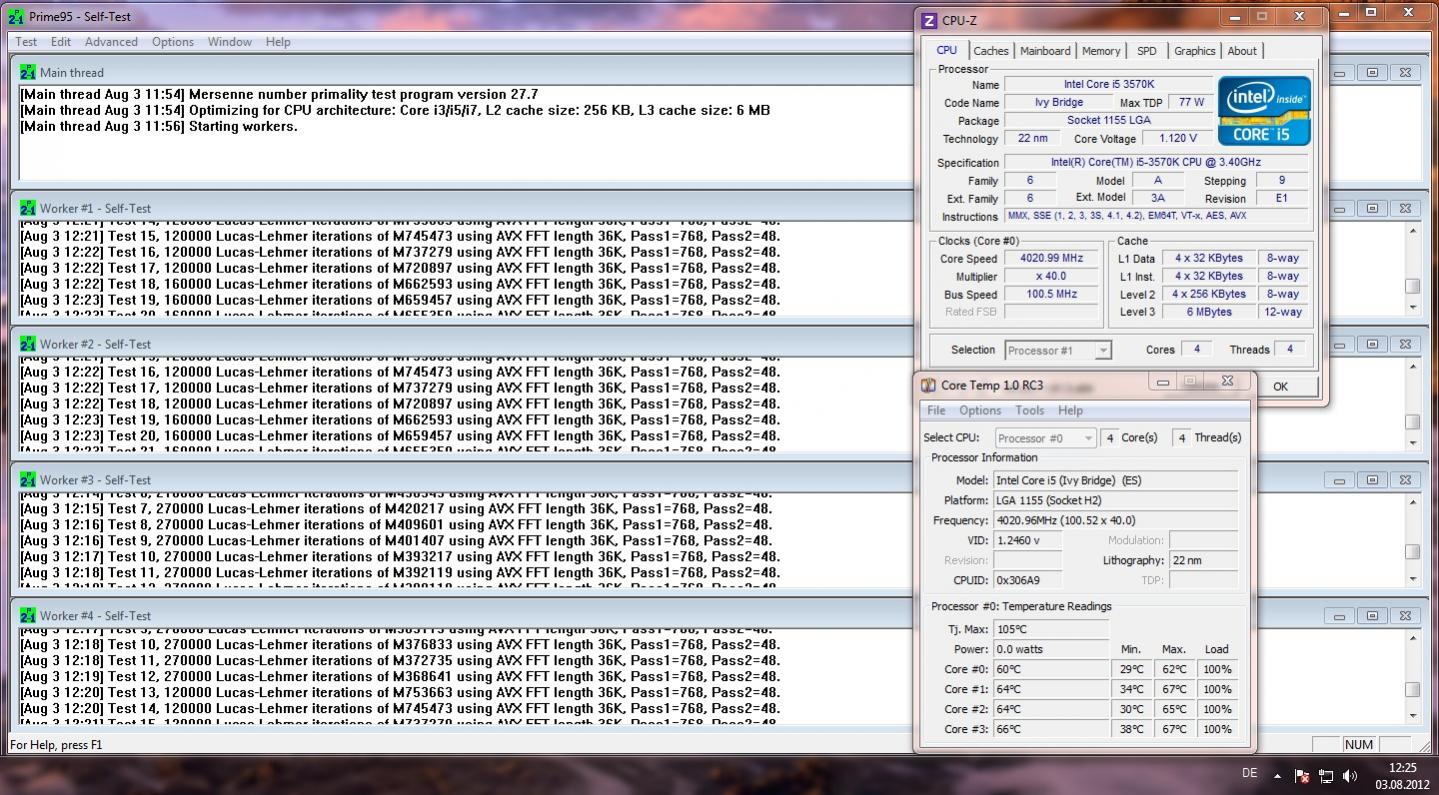The height and width of the screenshot is (795, 1439).
Task: Open the Test menu in Prime95
Action: 26,42
